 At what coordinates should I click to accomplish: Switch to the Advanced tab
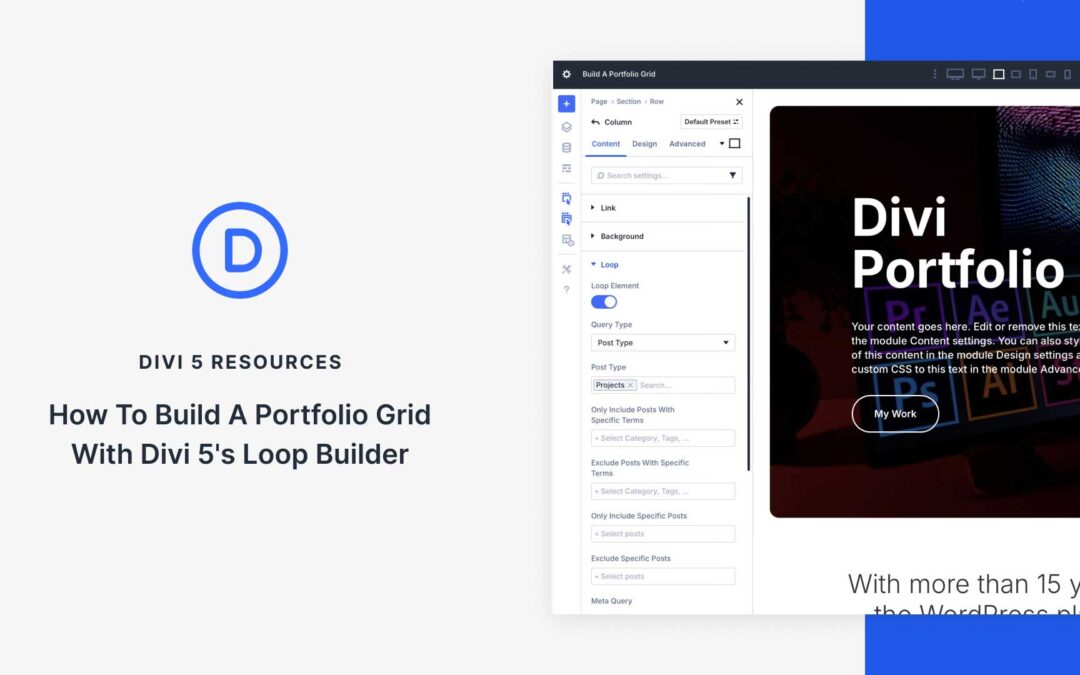[x=687, y=144]
